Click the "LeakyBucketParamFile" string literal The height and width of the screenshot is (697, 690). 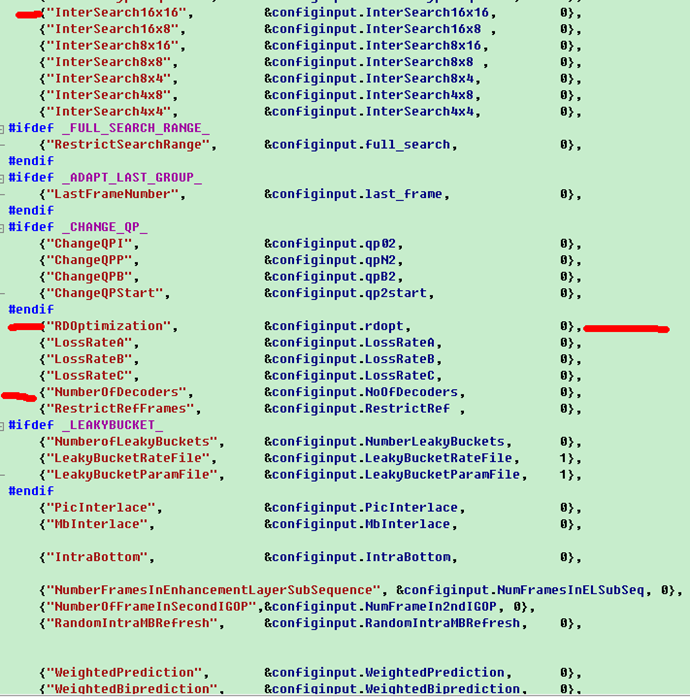pos(132,475)
